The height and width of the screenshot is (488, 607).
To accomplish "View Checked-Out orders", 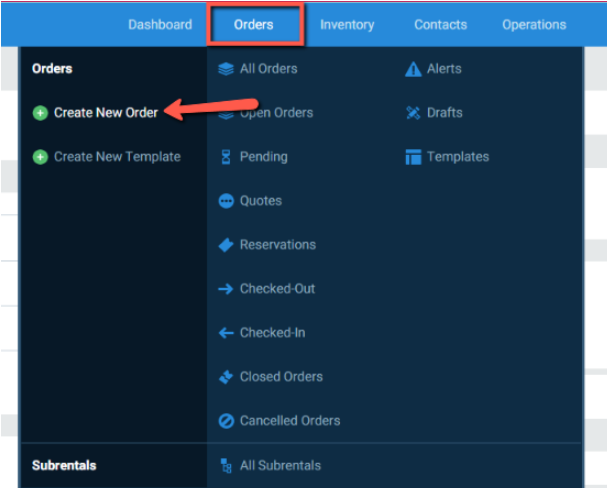I will [278, 289].
